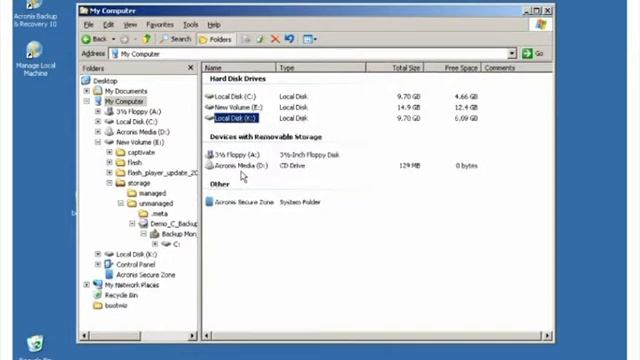The height and width of the screenshot is (360, 640).
Task: Click the Address bar field
Action: tap(309, 54)
